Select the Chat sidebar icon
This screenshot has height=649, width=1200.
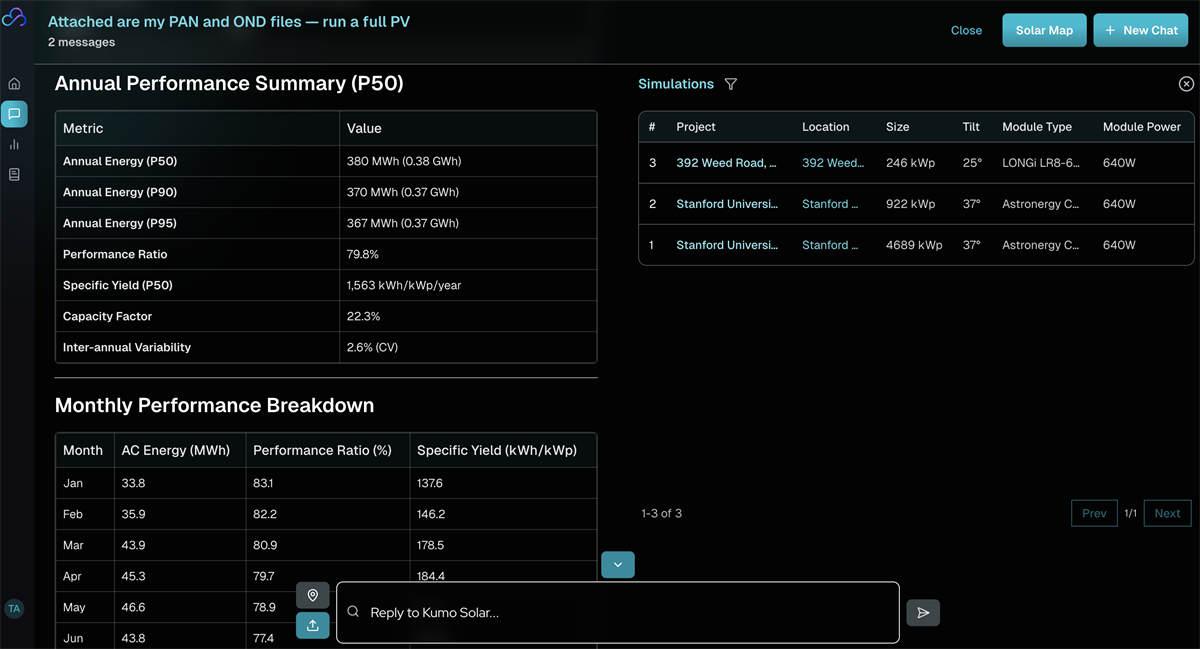pos(14,114)
